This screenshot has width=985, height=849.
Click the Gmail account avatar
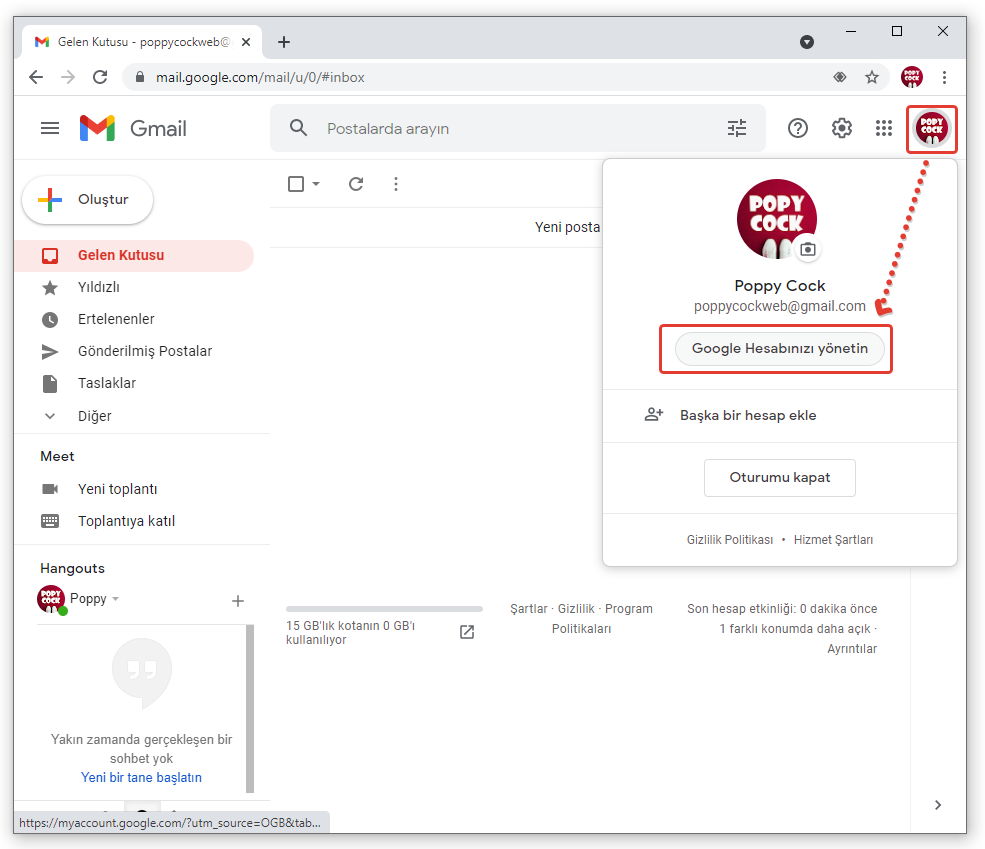932,128
